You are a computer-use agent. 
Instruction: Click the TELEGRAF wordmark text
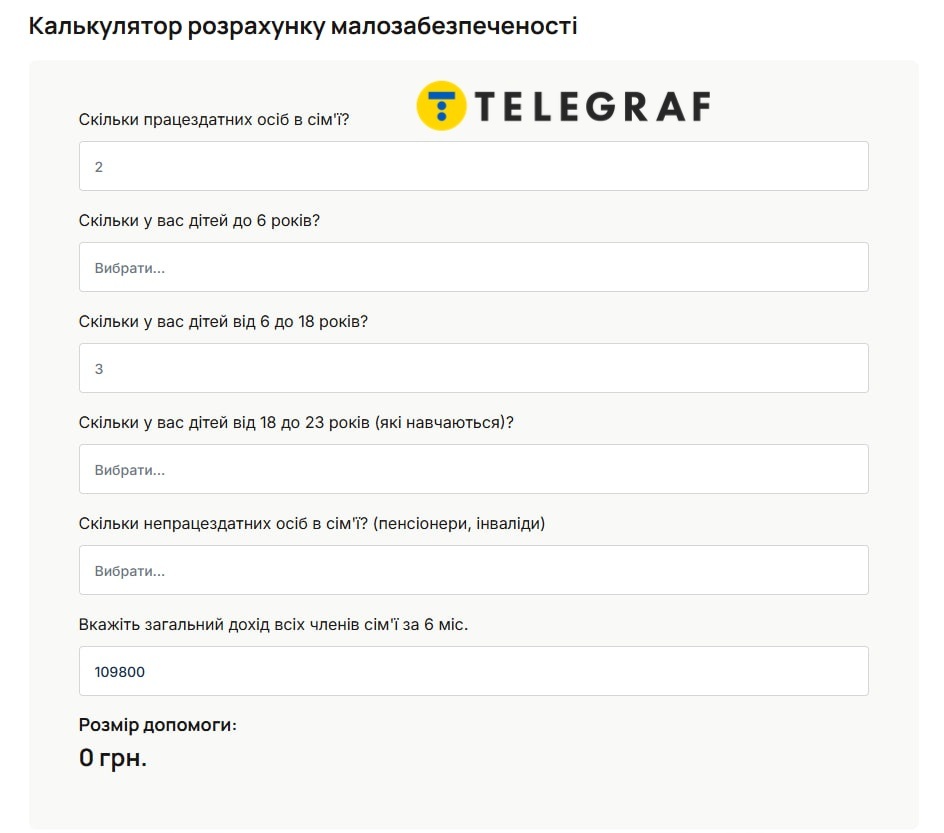[591, 106]
